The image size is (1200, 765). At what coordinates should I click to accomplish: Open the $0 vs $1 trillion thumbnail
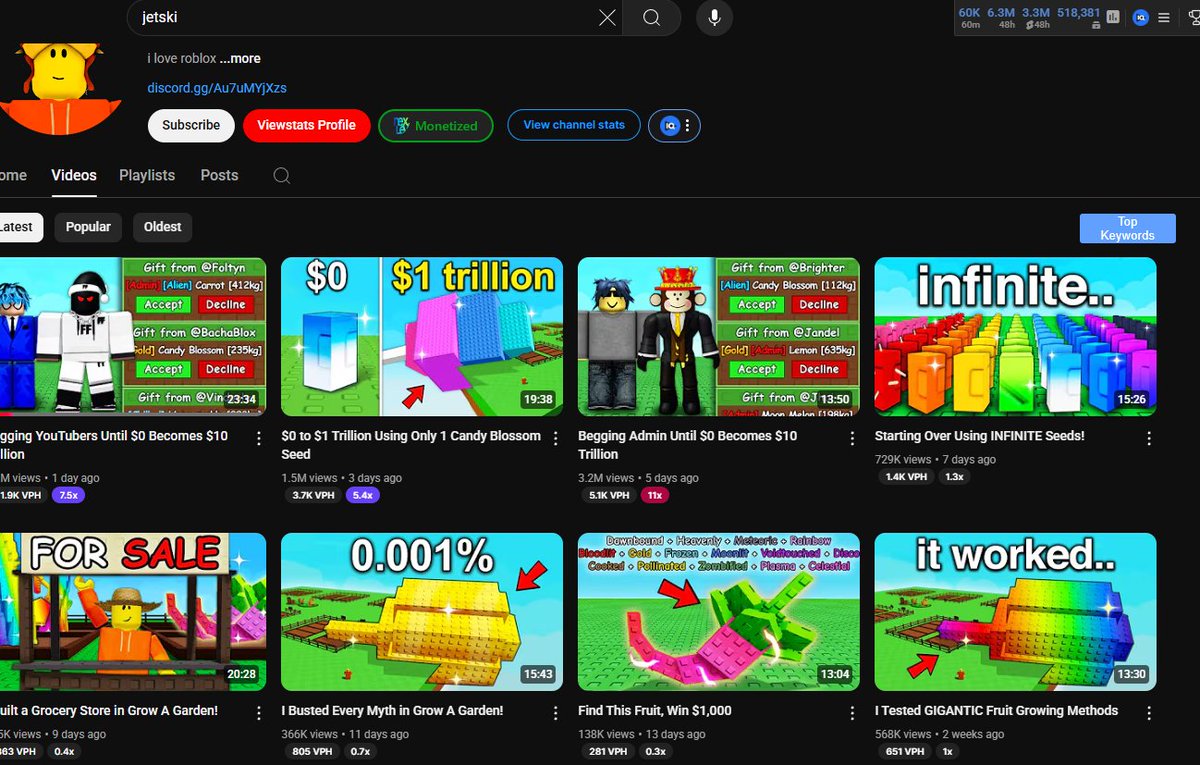[x=422, y=336]
